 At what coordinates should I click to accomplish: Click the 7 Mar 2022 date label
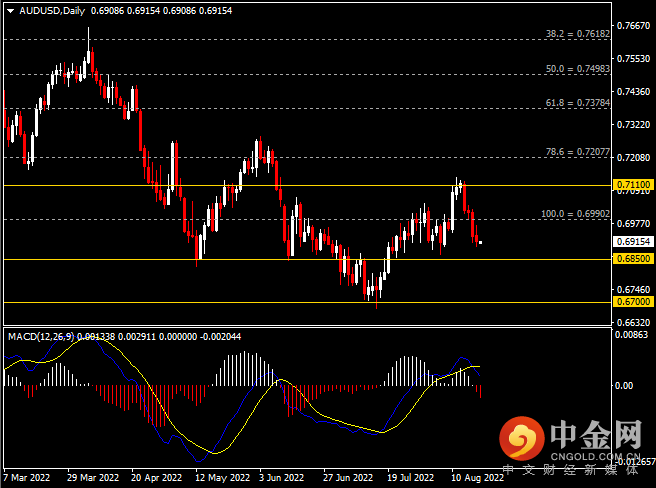tap(26, 478)
